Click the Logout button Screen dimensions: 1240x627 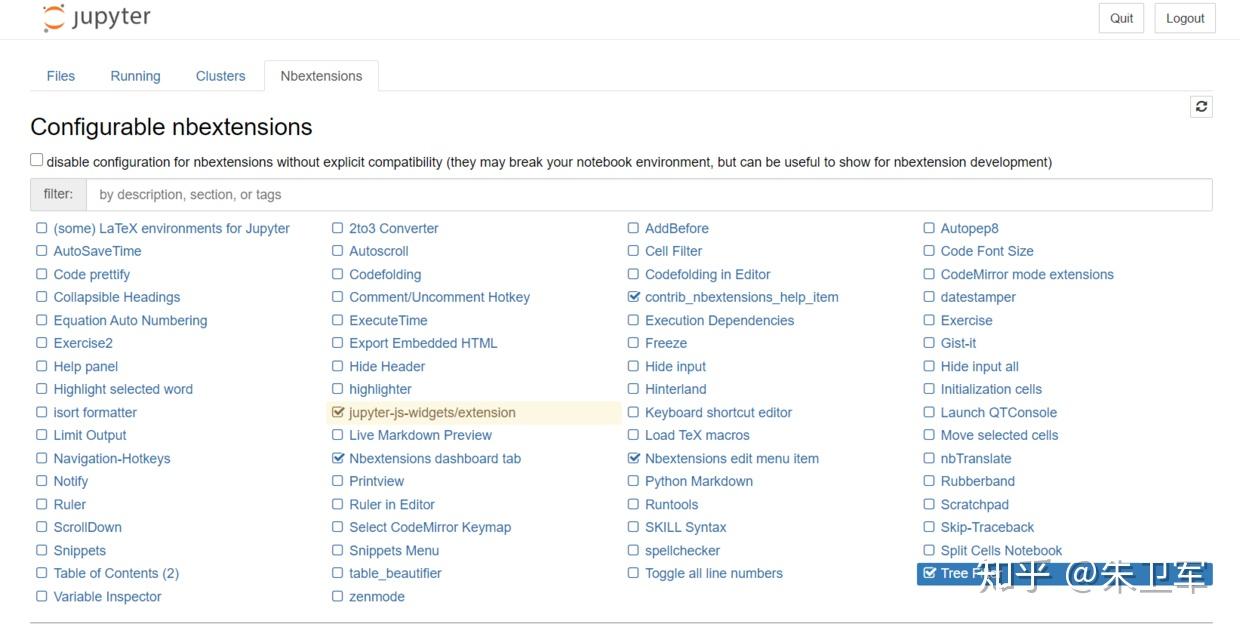click(1185, 18)
